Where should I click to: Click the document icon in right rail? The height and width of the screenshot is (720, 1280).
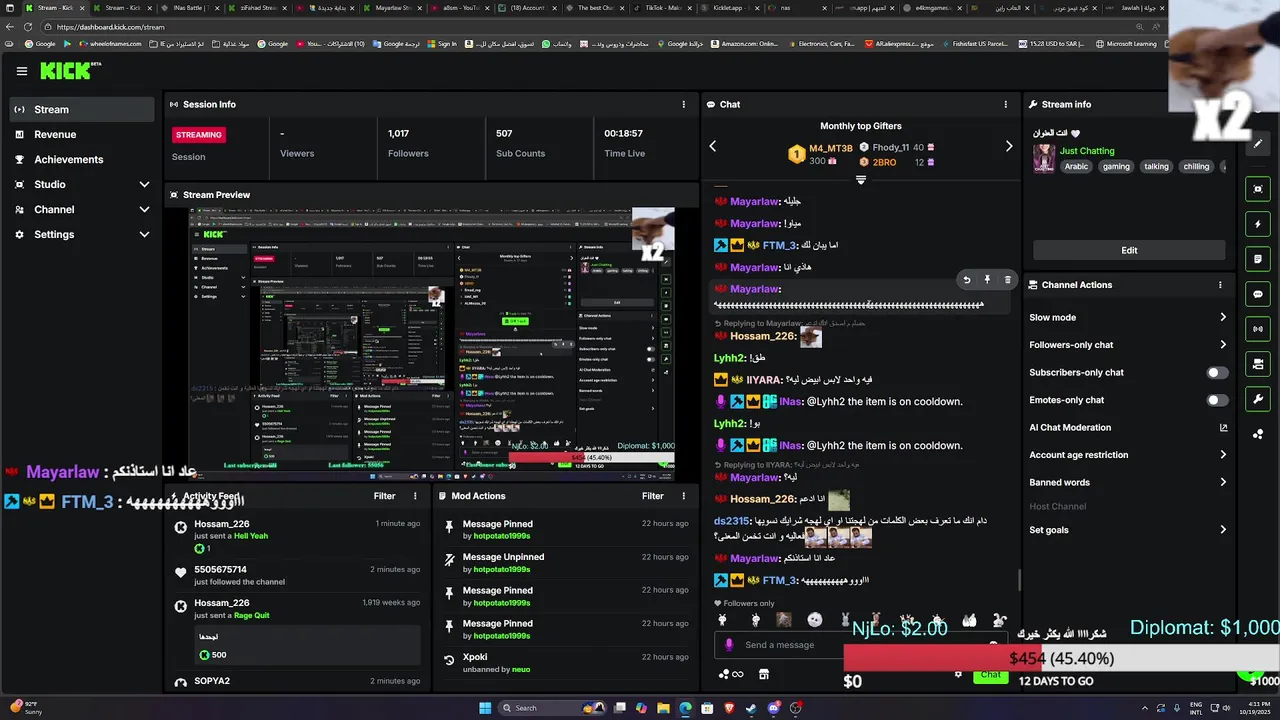point(1258,259)
